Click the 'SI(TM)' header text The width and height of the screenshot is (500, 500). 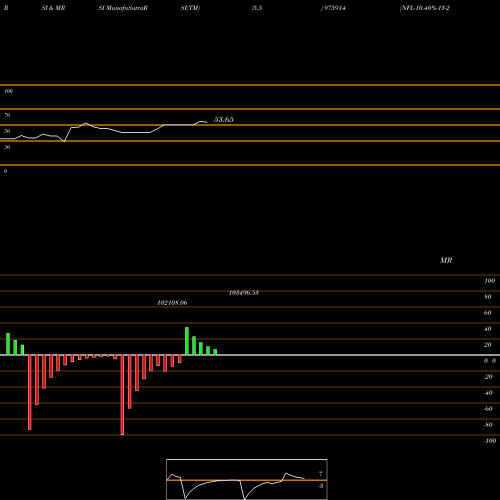[x=190, y=8]
